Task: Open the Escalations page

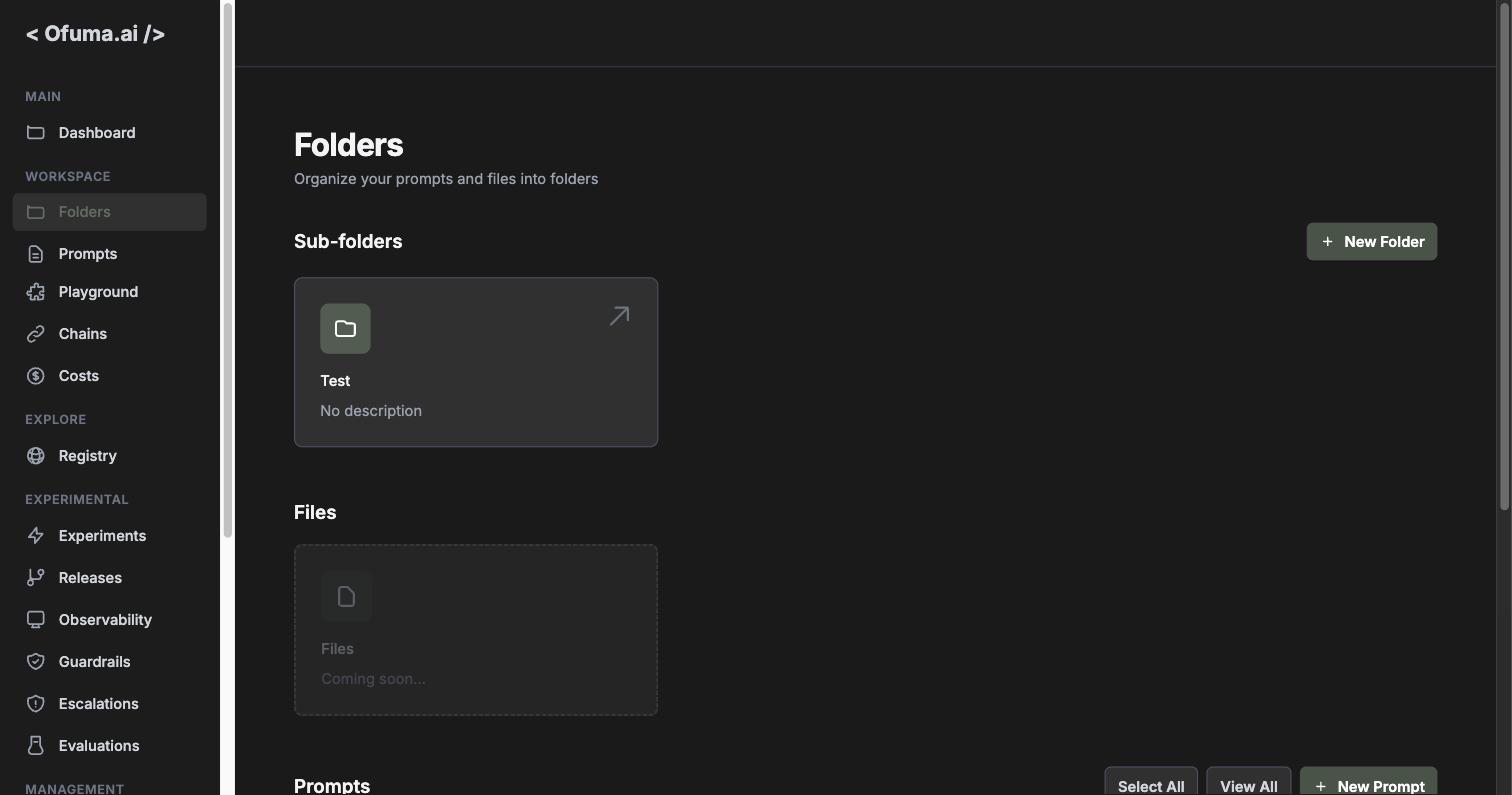Action: tap(110, 704)
